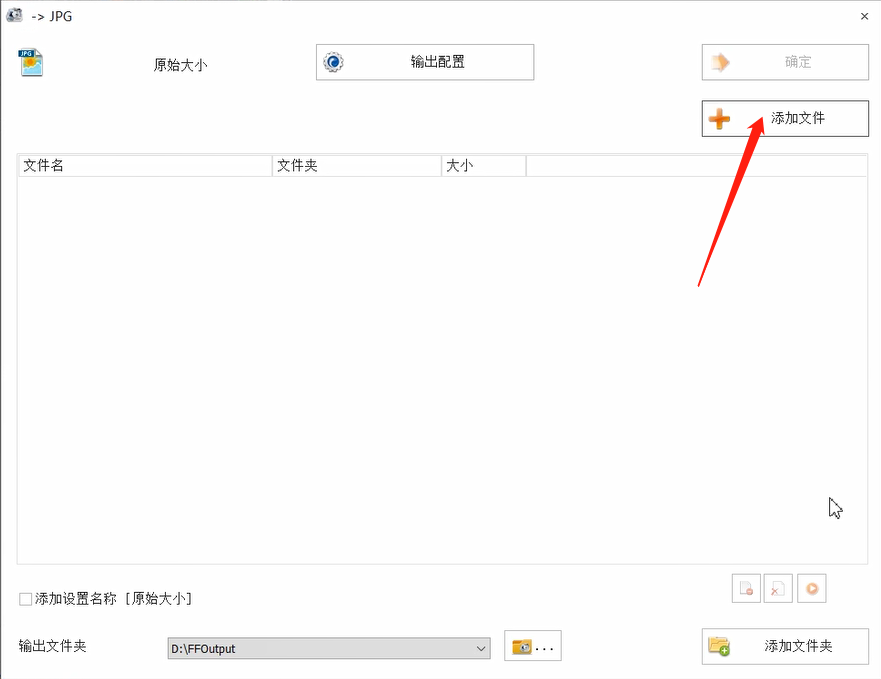
Task: Open the output folder dropdown list
Action: tap(479, 648)
